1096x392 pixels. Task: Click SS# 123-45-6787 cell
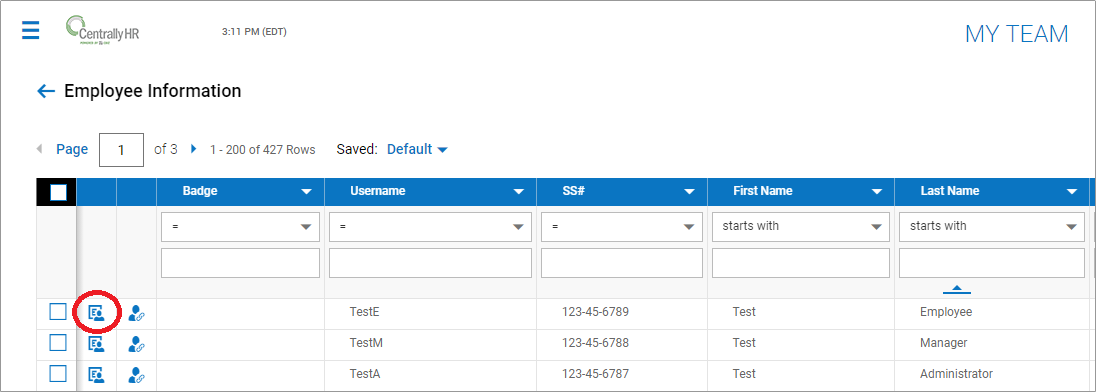pyautogui.click(x=596, y=373)
